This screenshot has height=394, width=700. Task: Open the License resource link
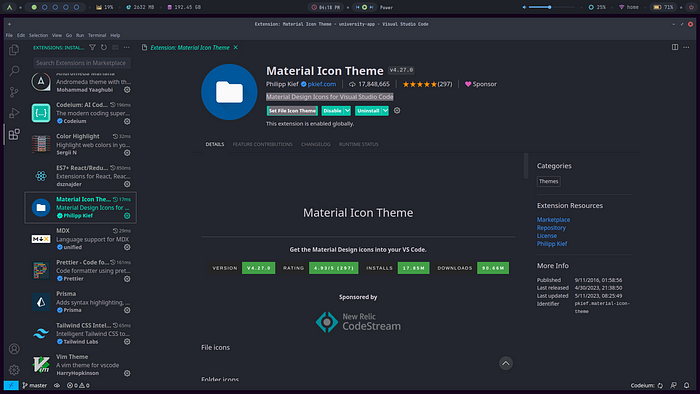(x=547, y=236)
